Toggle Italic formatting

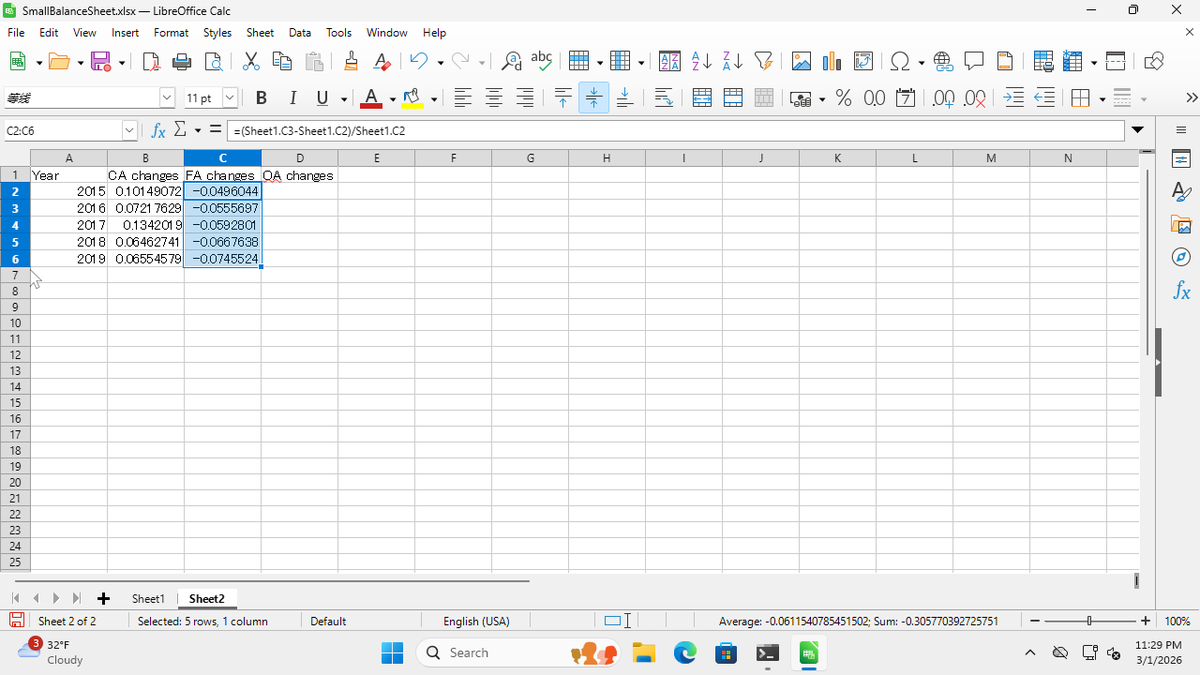pyautogui.click(x=294, y=98)
